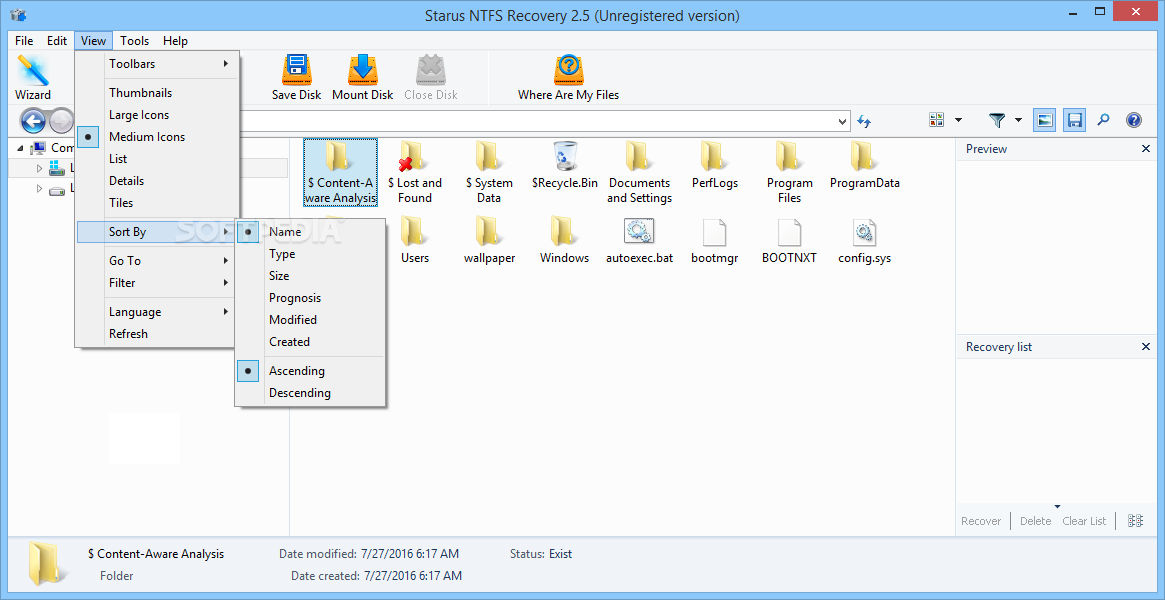Select the PerfLogs folder
This screenshot has height=600, width=1165.
point(714,165)
